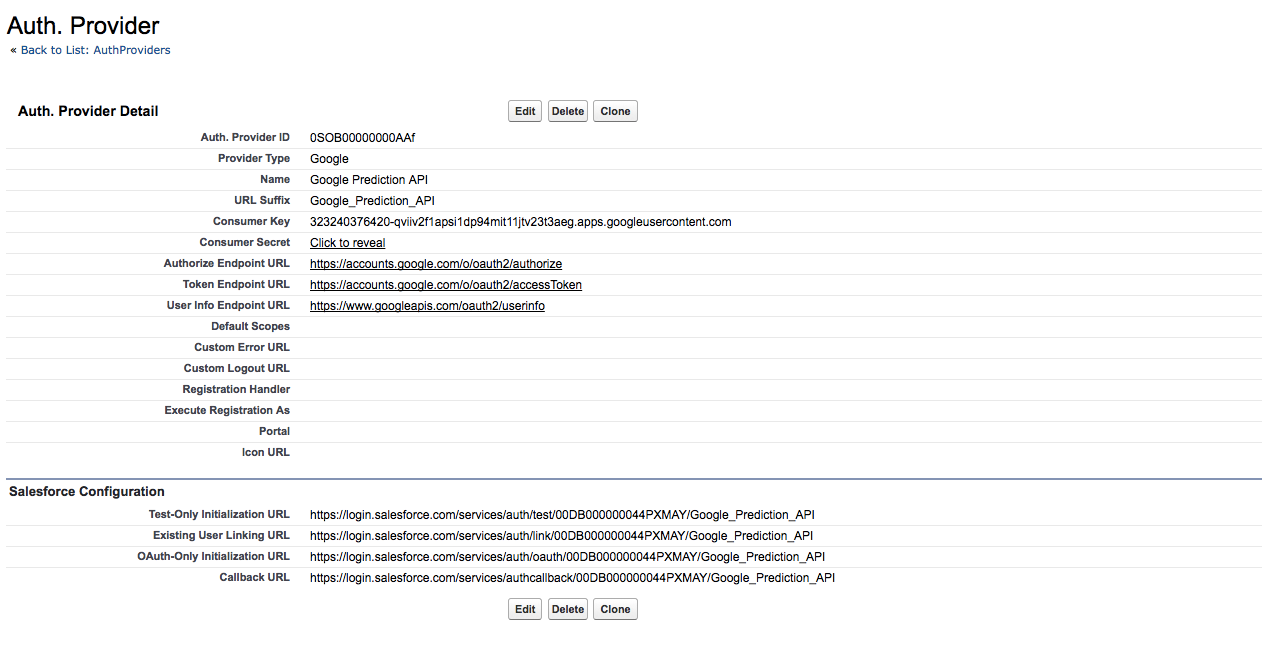Click the Existing User Linking URL label
Screen dimensions: 1262x653
(221, 536)
